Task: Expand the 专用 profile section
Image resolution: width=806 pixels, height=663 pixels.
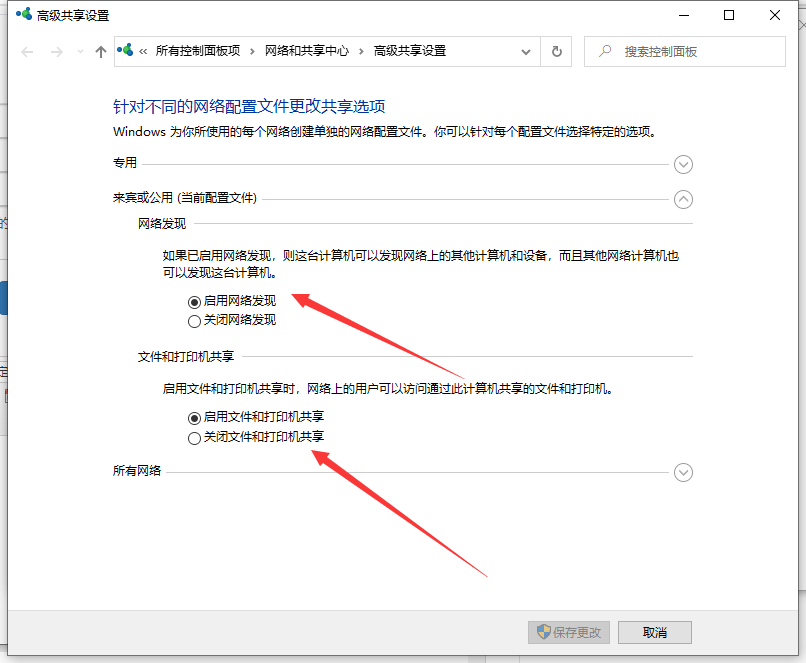Action: [683, 164]
